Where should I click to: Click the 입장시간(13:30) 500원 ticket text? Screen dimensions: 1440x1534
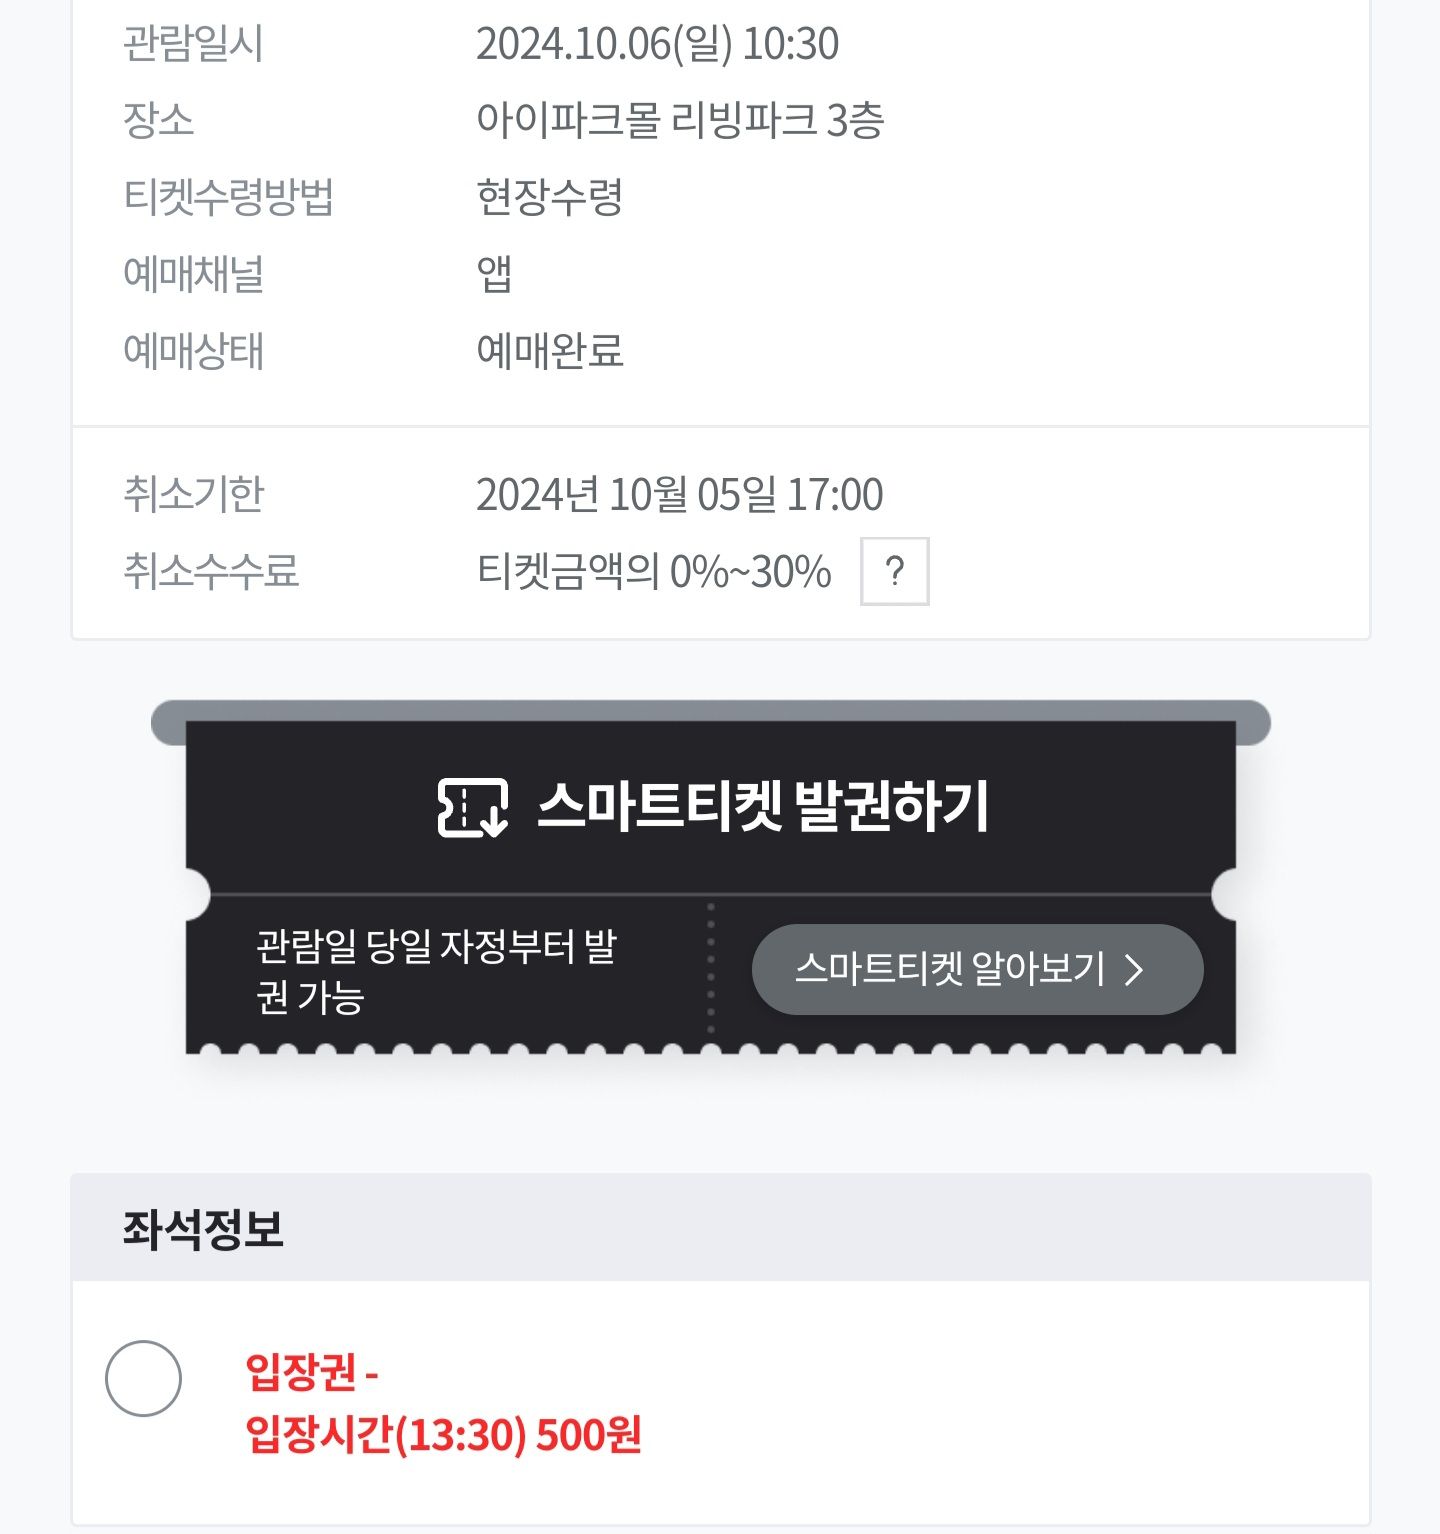coord(443,1435)
